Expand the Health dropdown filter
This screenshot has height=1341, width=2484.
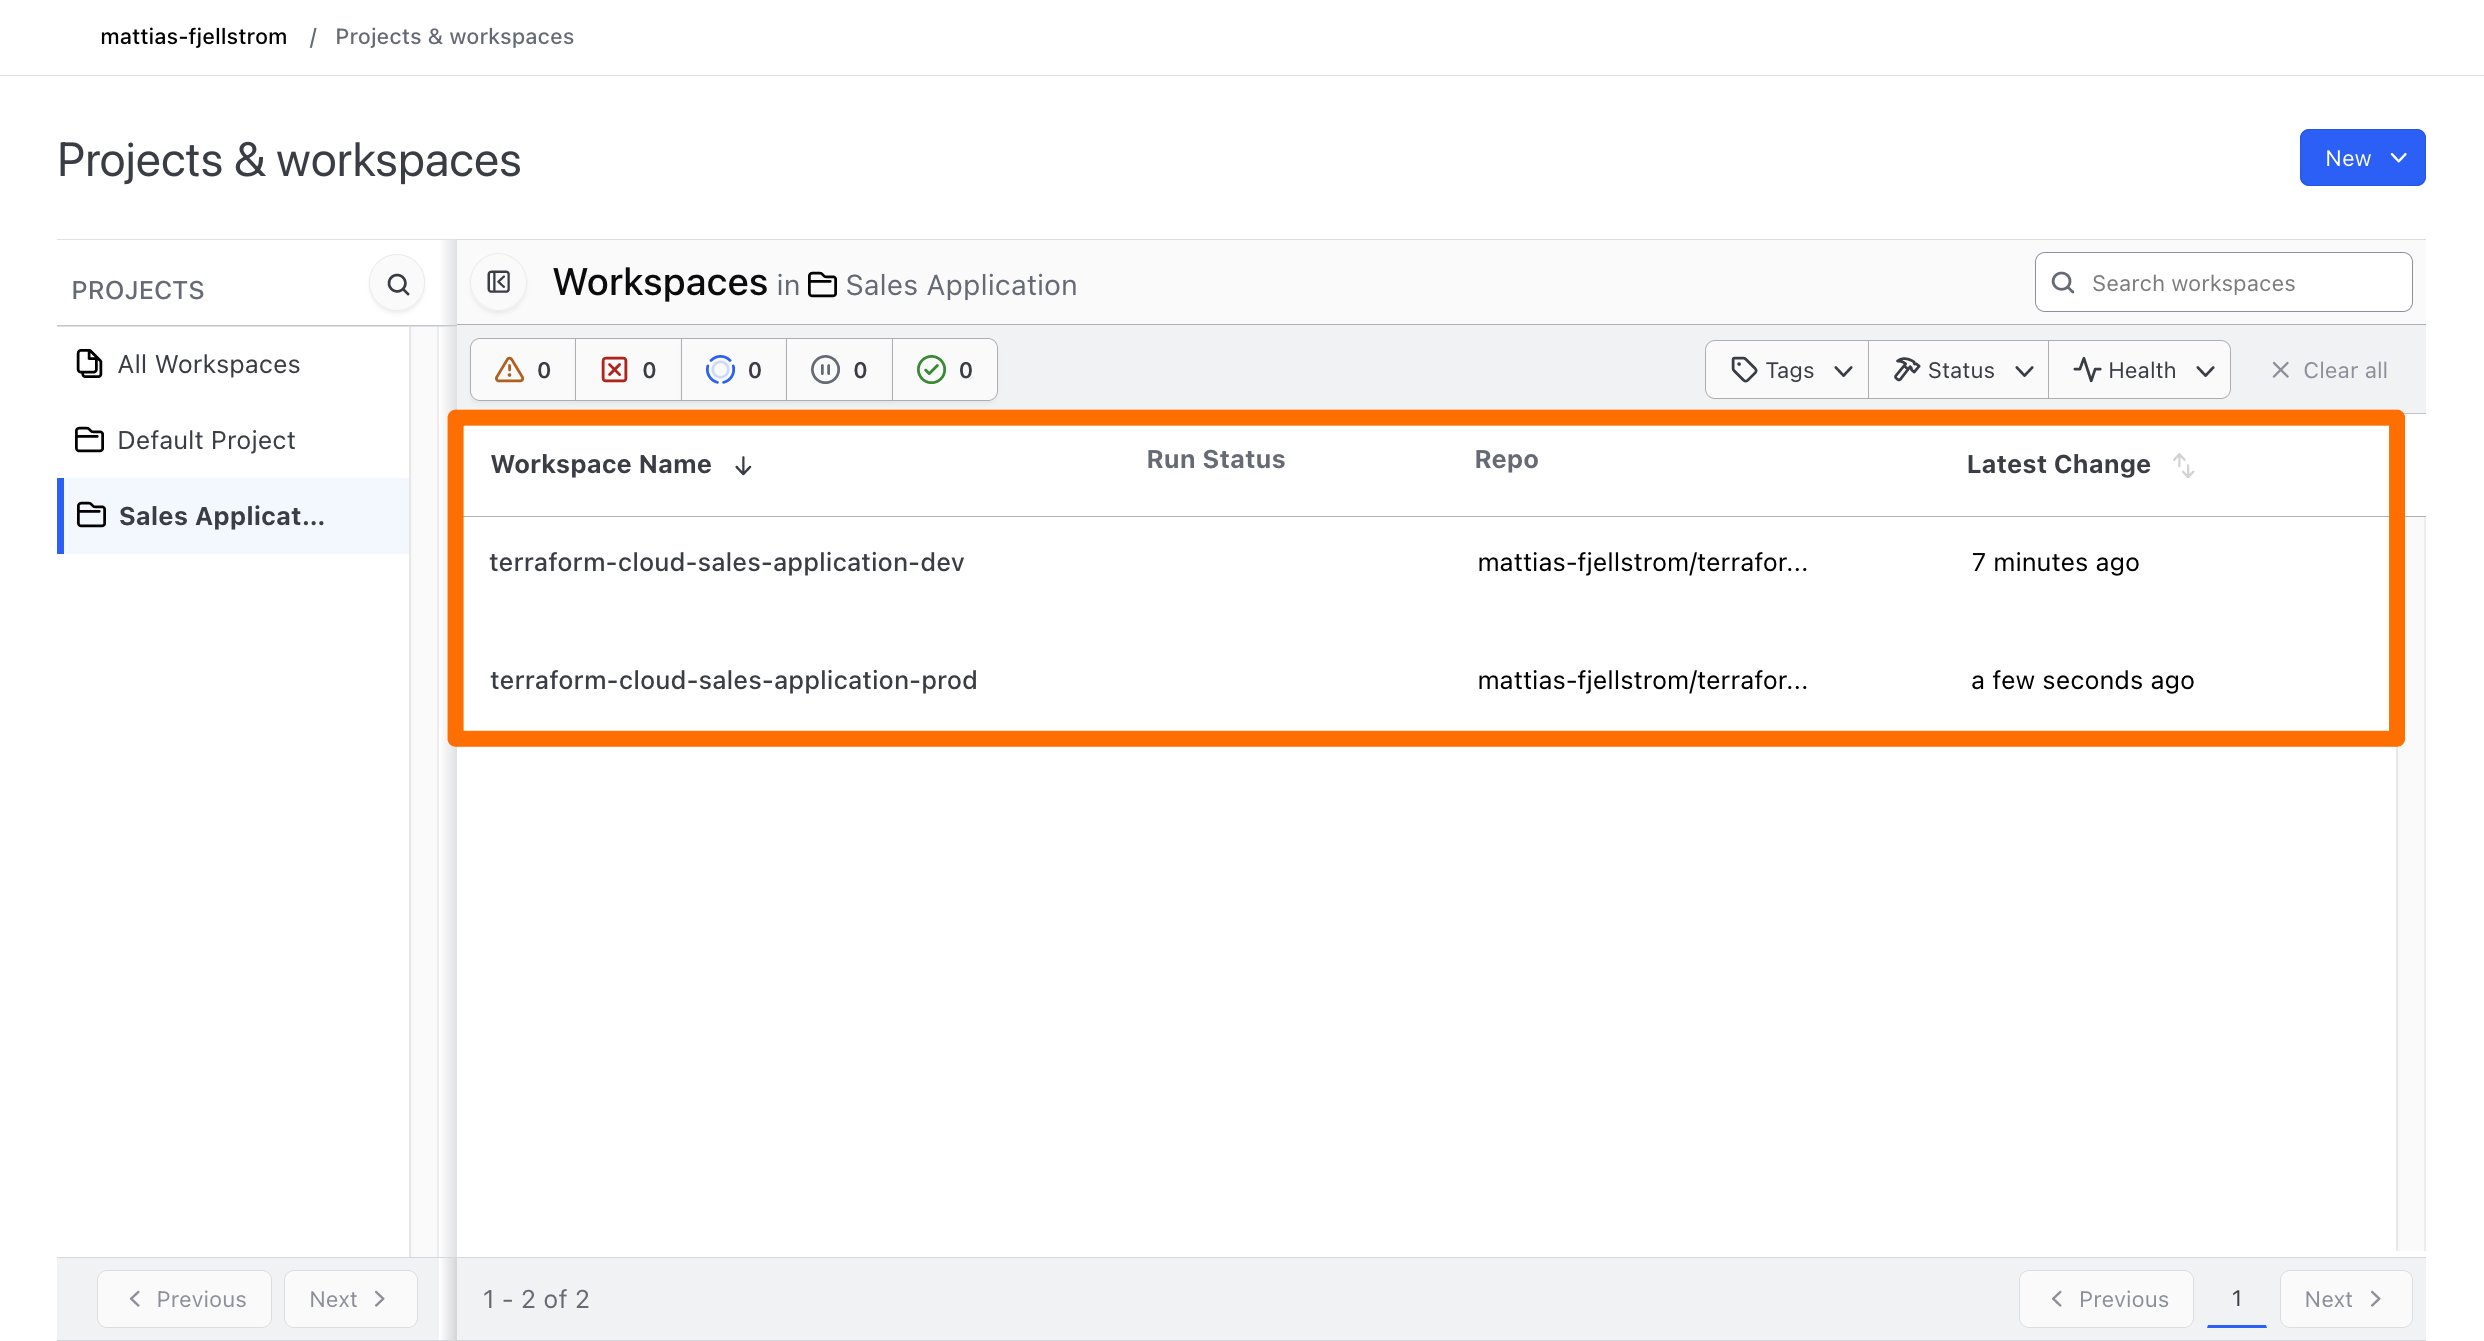[x=2142, y=370]
